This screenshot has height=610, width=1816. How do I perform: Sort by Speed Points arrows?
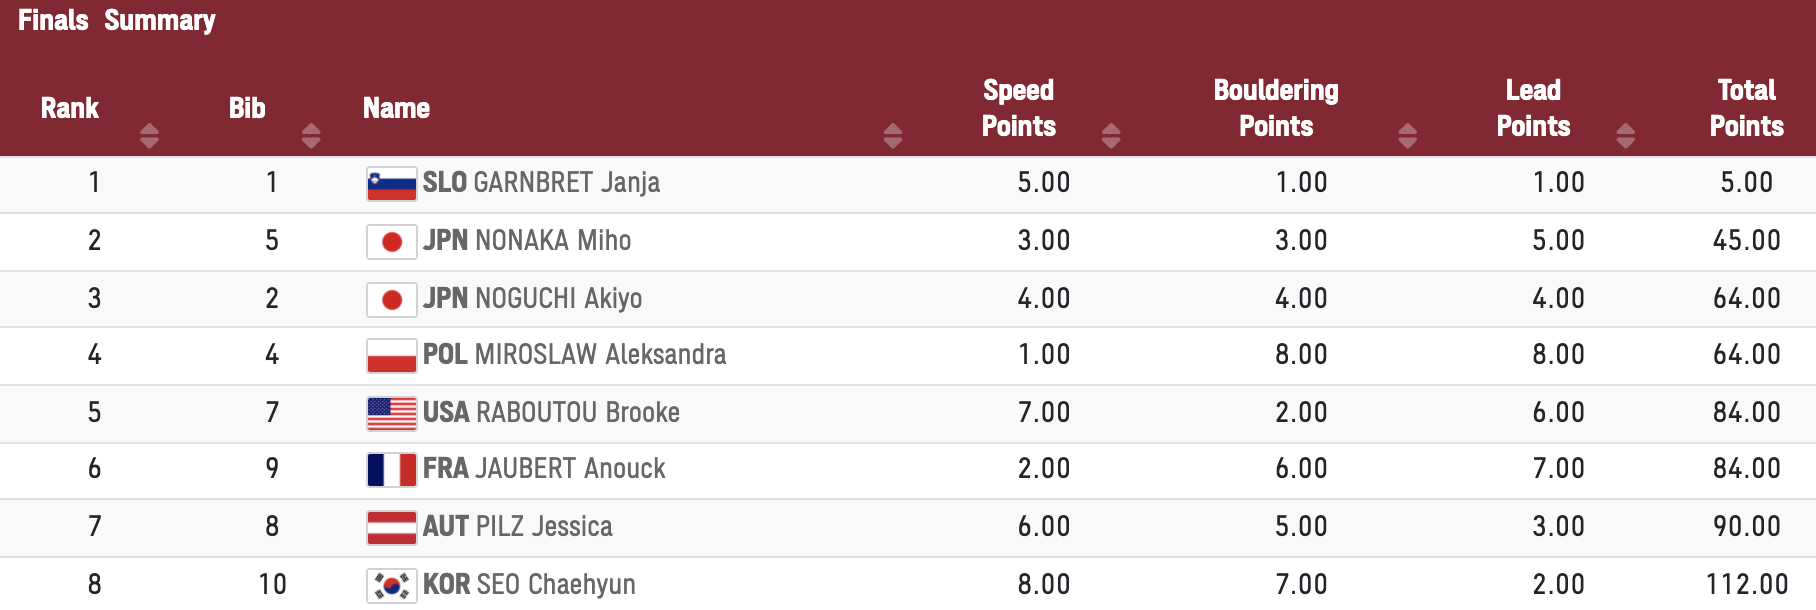(1111, 136)
